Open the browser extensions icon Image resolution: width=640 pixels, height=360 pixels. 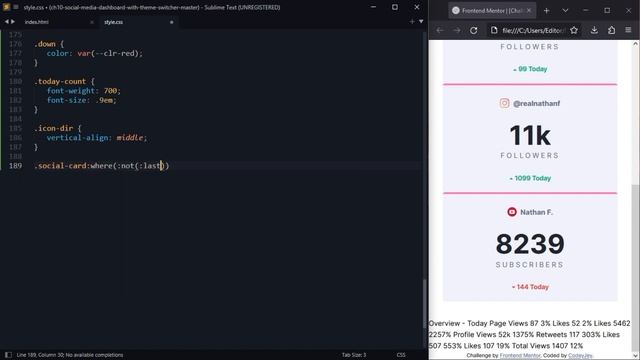pyautogui.click(x=611, y=30)
